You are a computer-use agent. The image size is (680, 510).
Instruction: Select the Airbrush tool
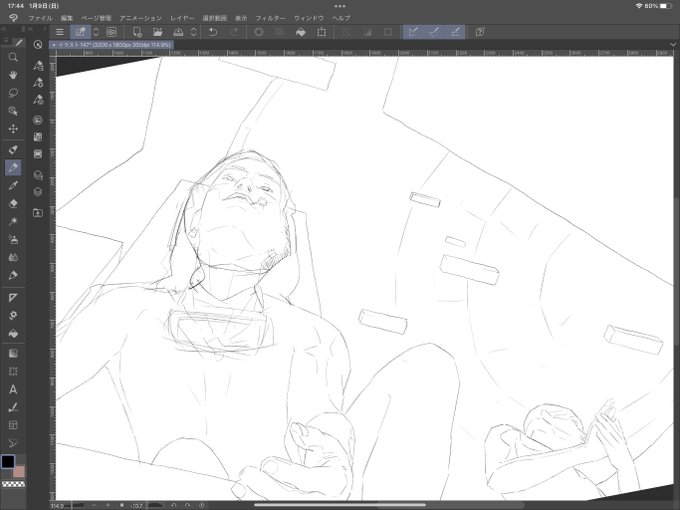[x=13, y=239]
